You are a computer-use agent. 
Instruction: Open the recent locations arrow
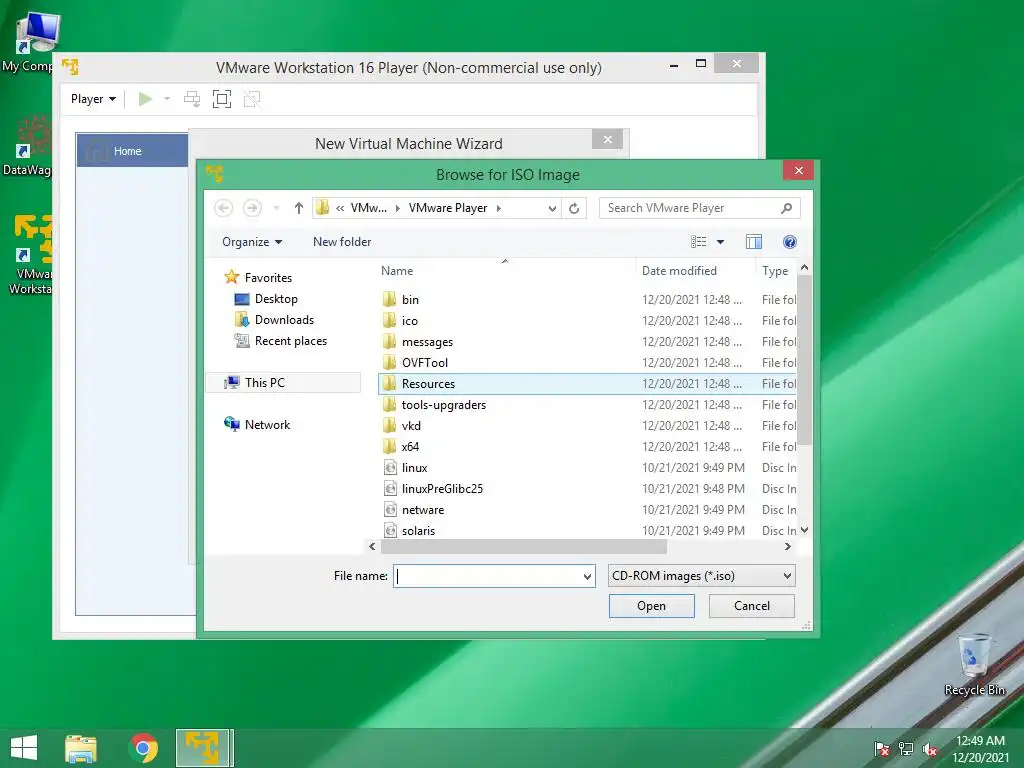tap(276, 208)
